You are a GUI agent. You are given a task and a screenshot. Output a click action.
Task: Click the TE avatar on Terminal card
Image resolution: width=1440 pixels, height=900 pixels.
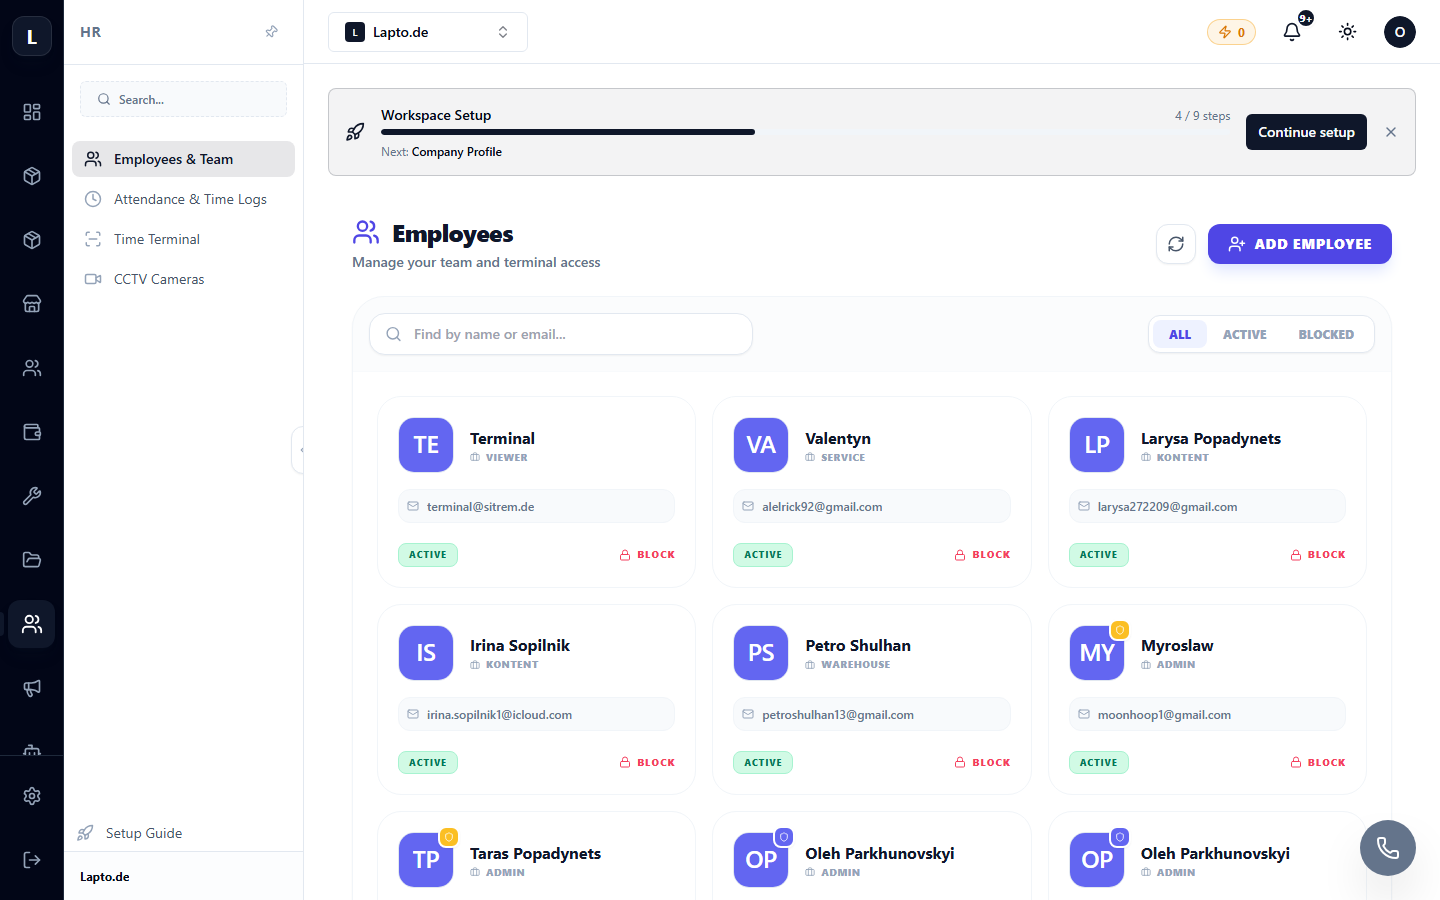[426, 445]
